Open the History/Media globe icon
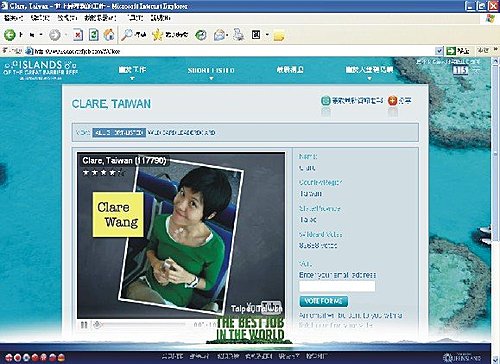This screenshot has height=364, width=500. [201, 35]
